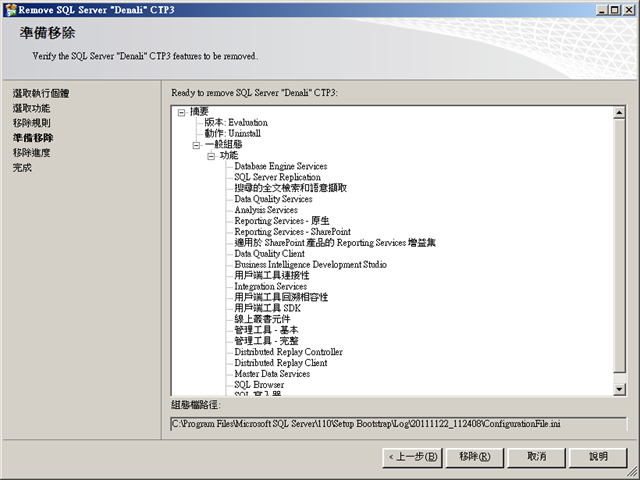This screenshot has width=640, height=480.
Task: Click the 移除(R) remove button
Action: pos(475,457)
